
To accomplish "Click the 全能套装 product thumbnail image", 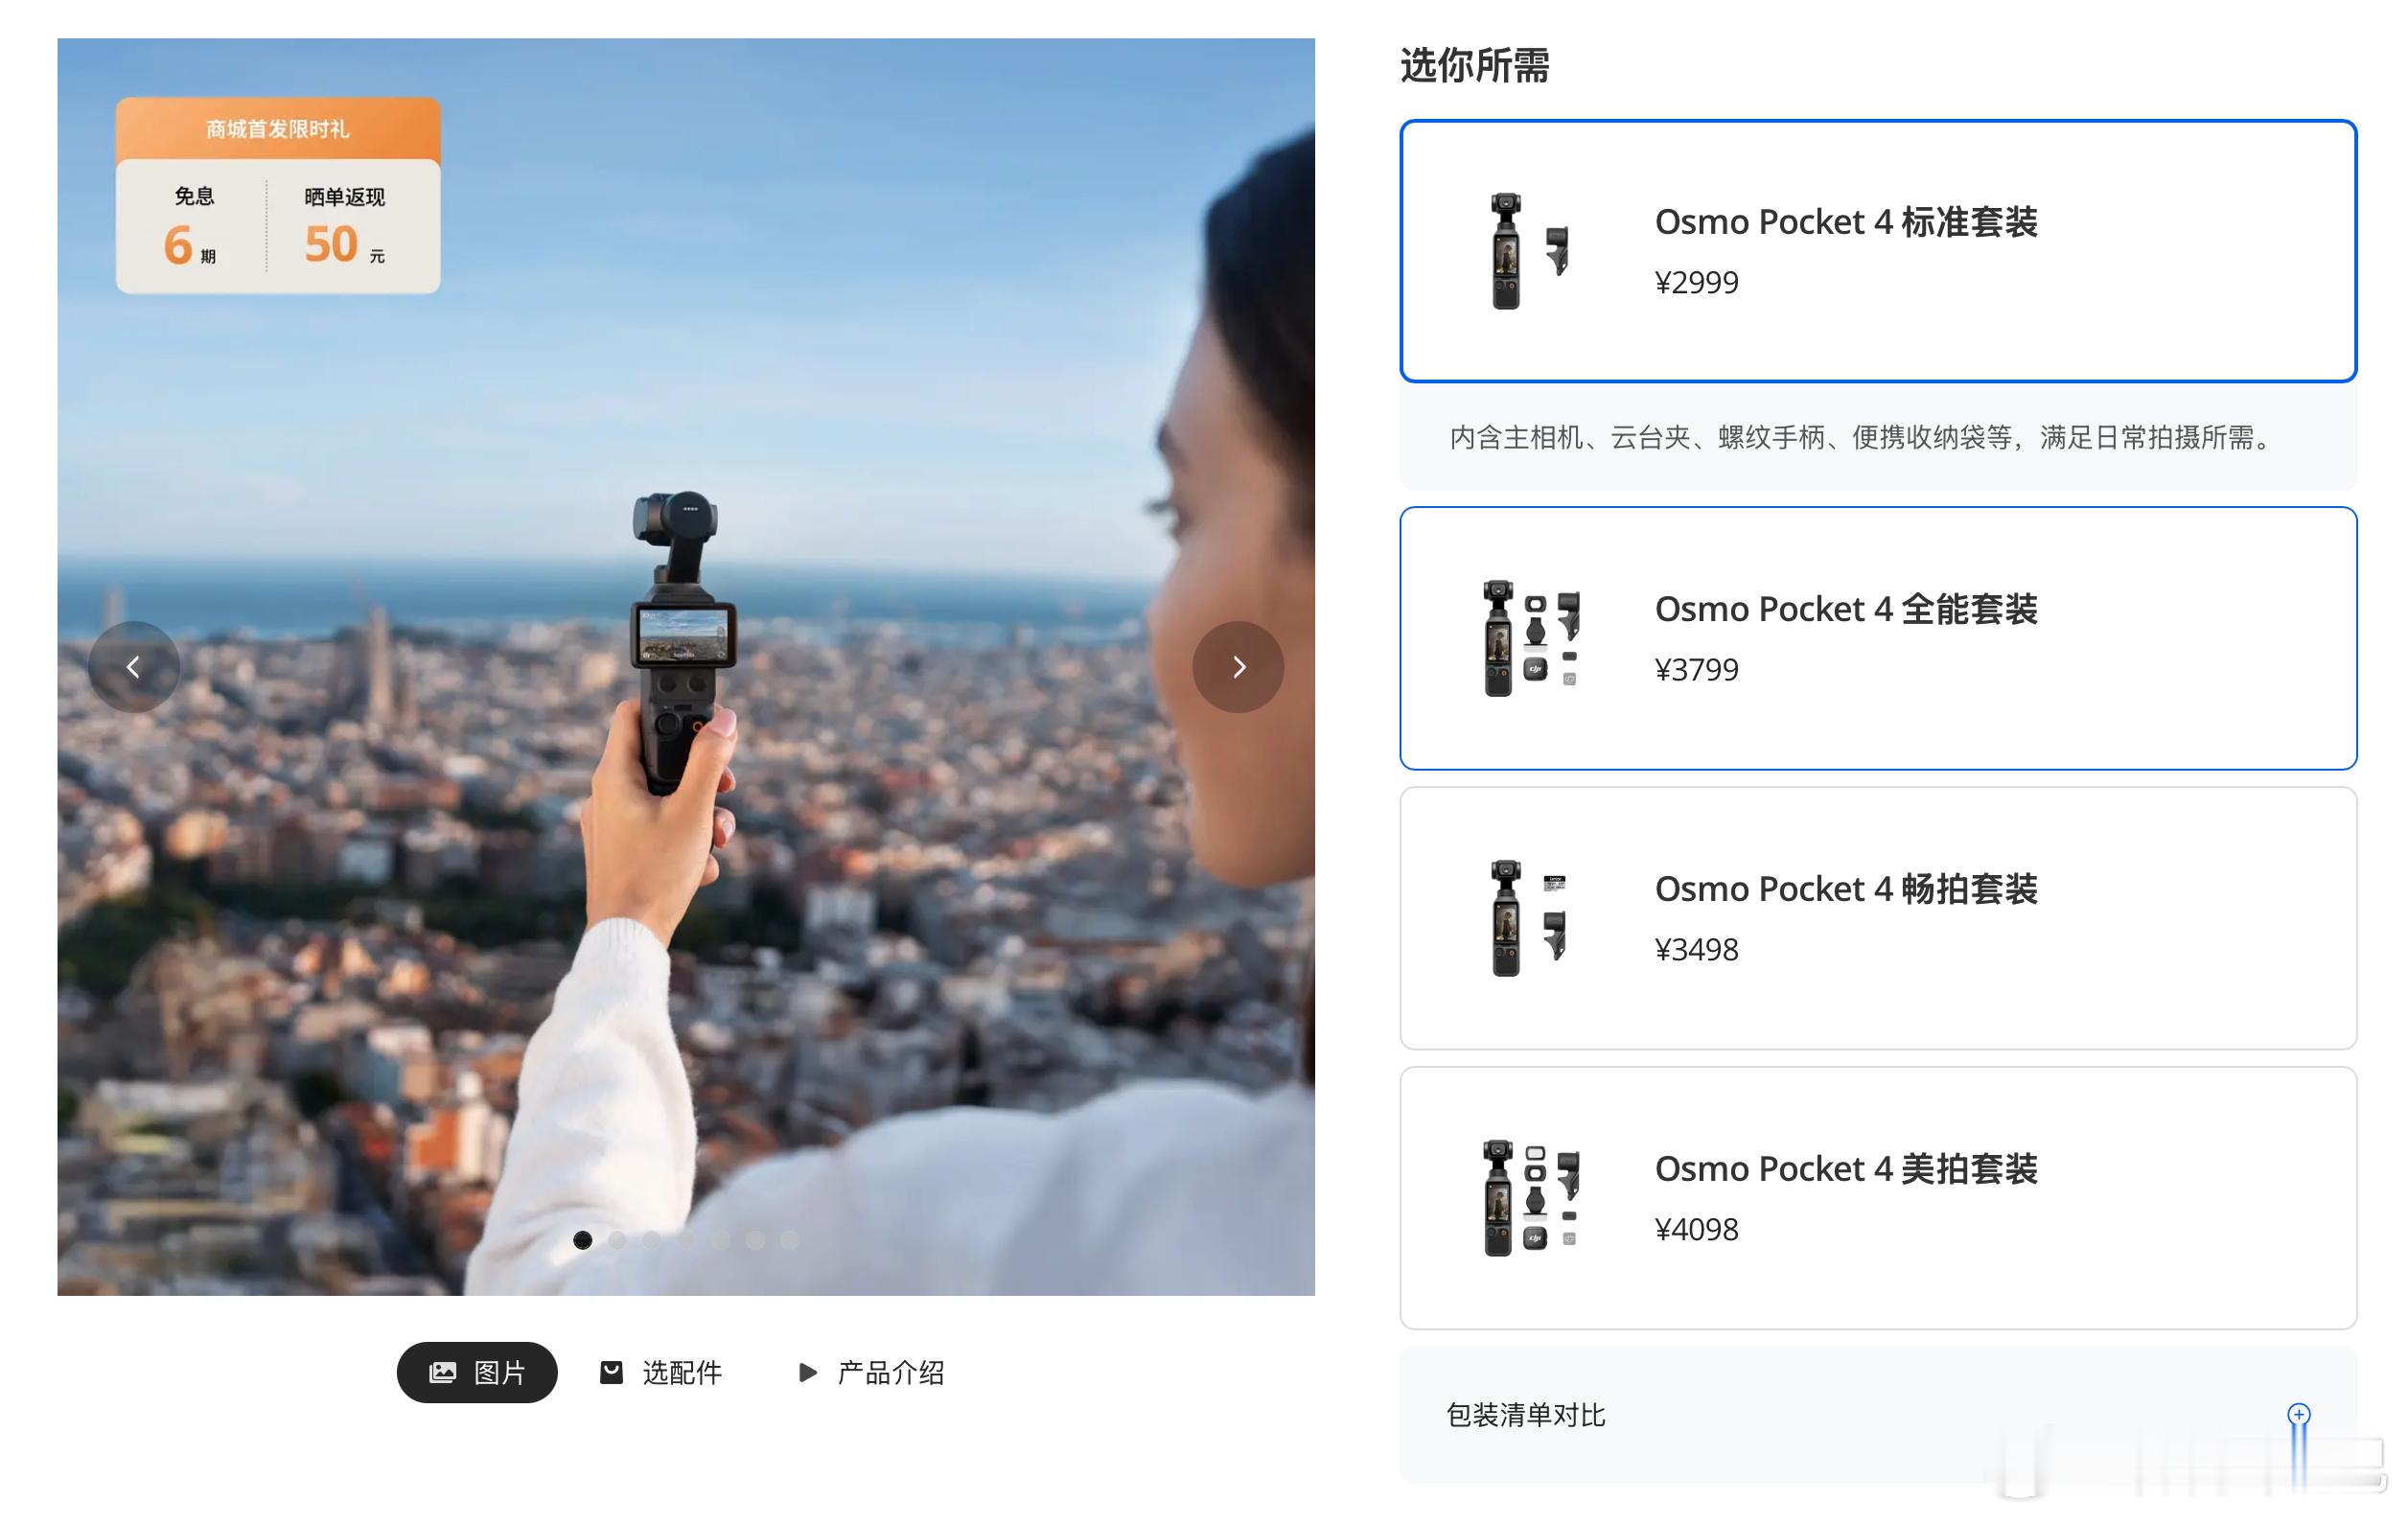I will (x=1529, y=638).
